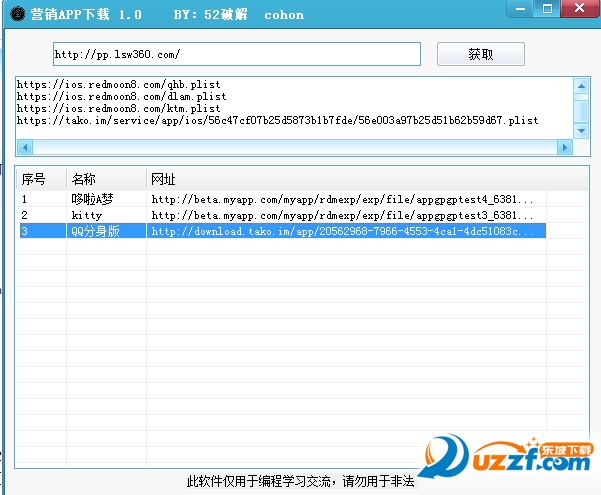The width and height of the screenshot is (601, 495).
Task: Click the serial number 2 cell
Action: click(x=41, y=215)
